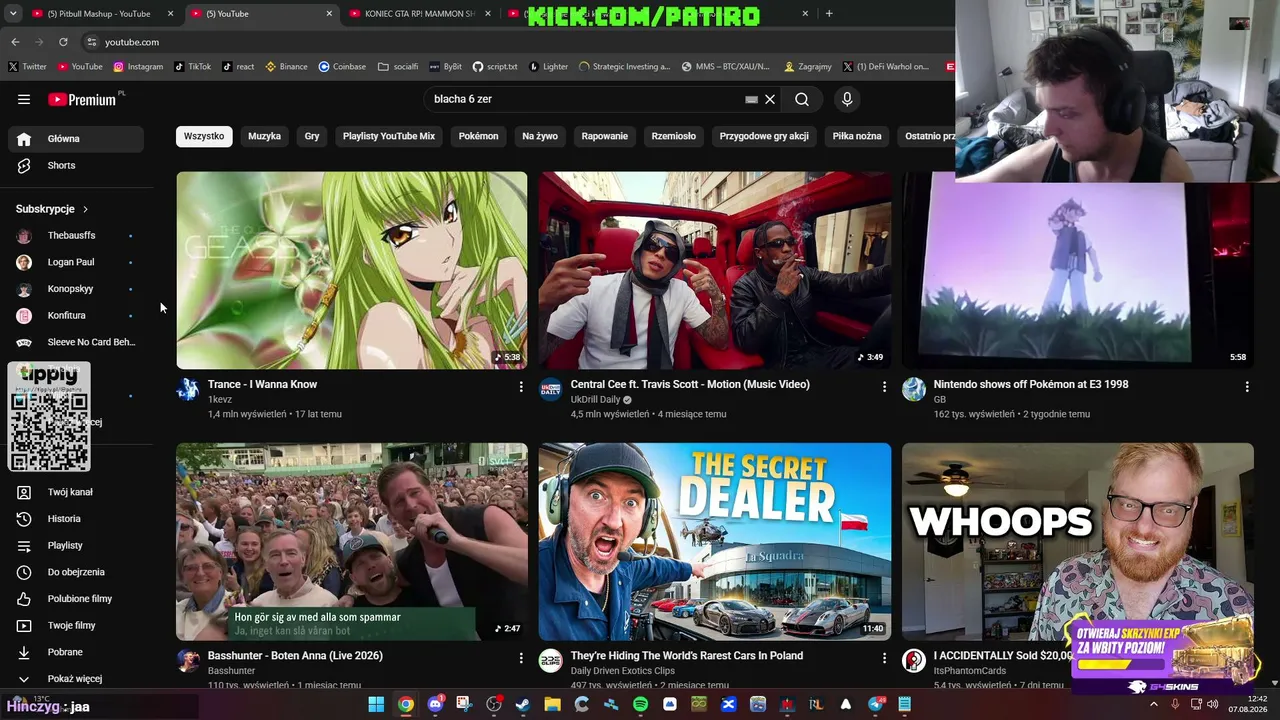The image size is (1280, 720).
Task: Run the search with magnifier icon
Action: pyautogui.click(x=802, y=99)
